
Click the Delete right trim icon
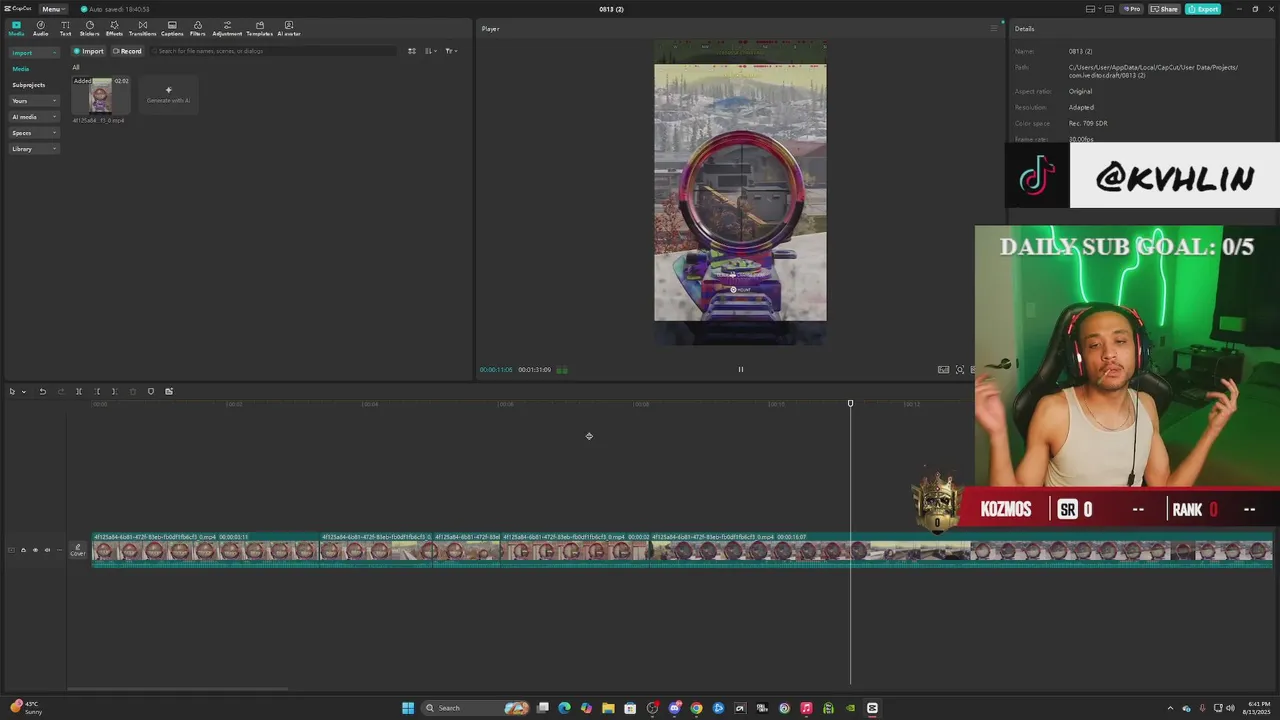pos(114,391)
